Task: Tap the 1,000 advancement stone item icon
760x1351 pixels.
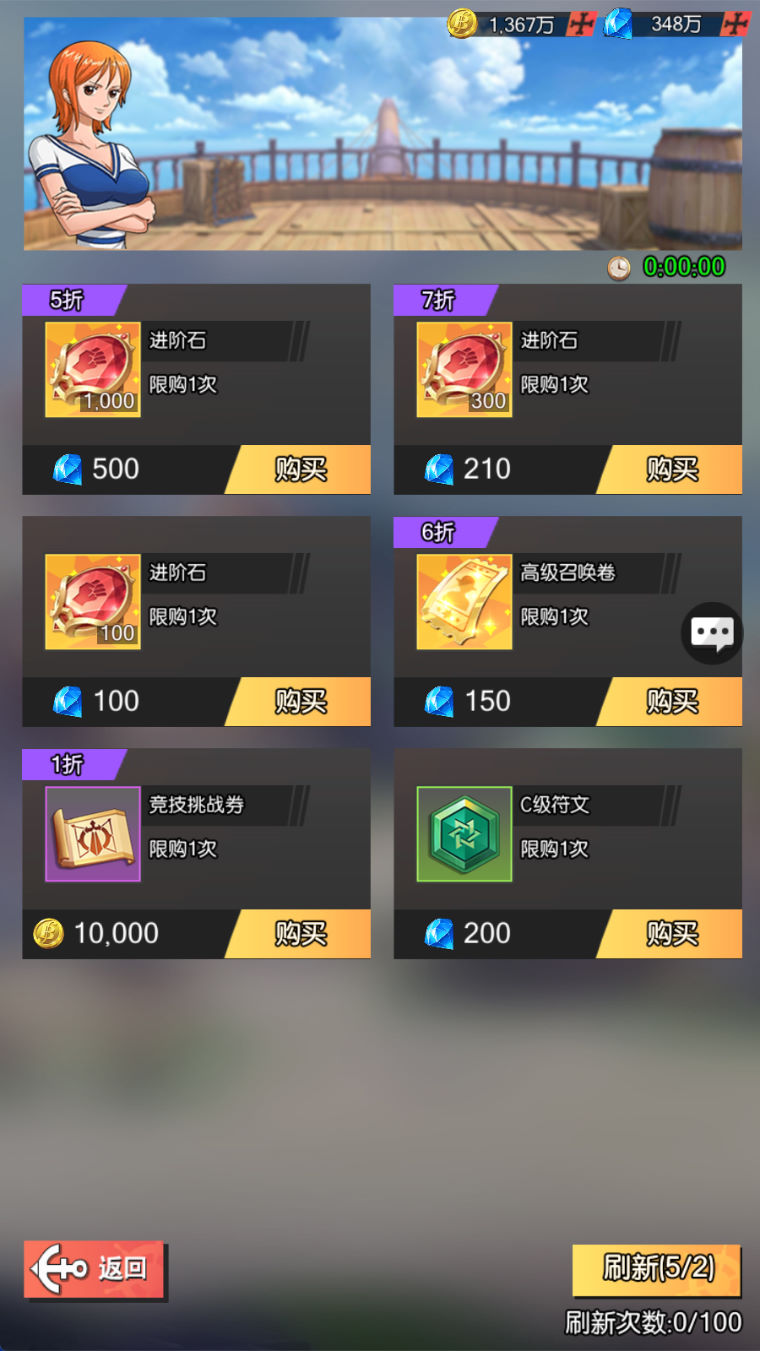Action: 93,369
